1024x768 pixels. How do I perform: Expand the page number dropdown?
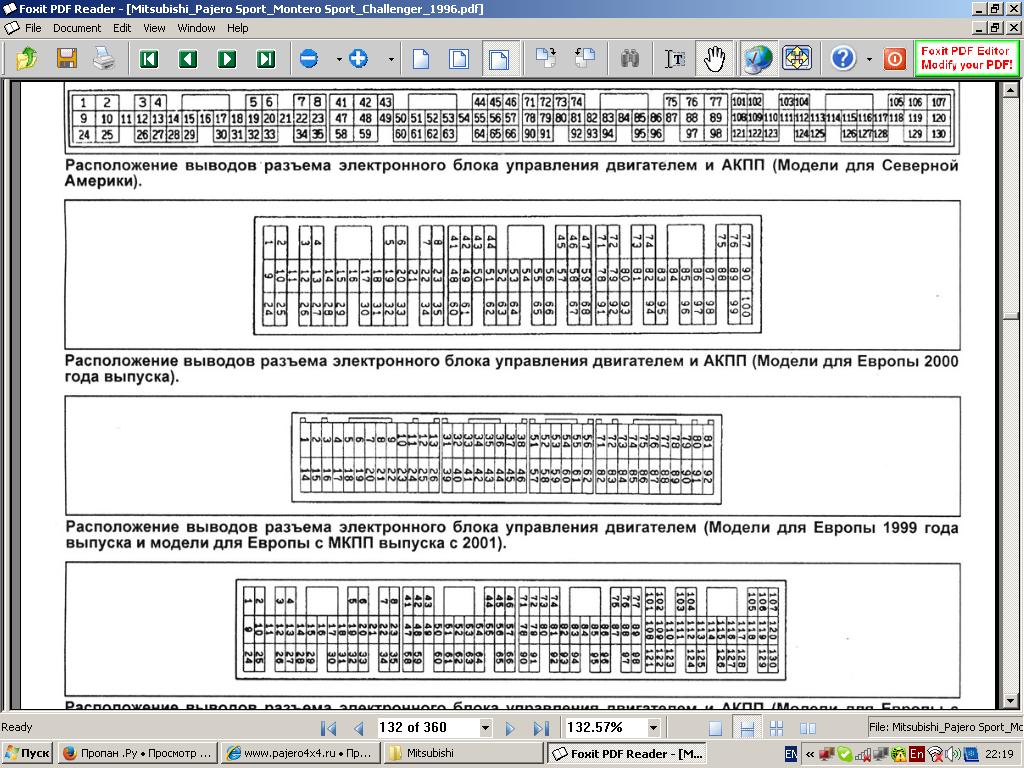(486, 728)
